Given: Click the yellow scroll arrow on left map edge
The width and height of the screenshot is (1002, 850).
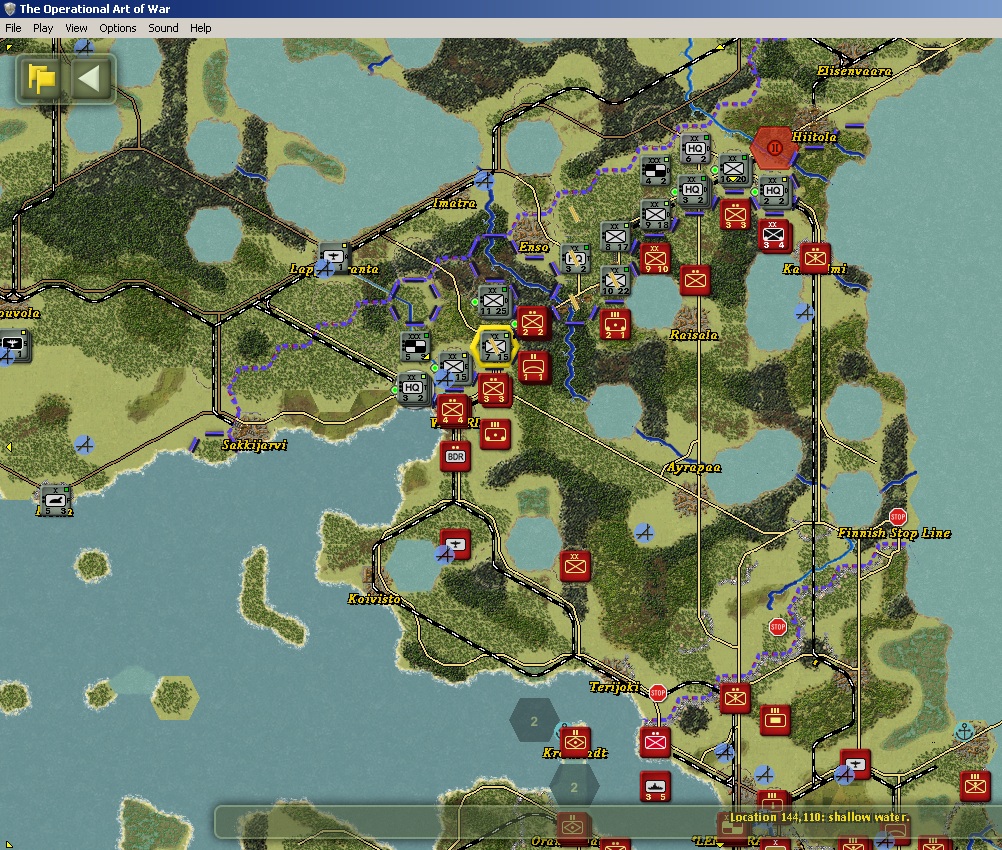Looking at the screenshot, I should point(8,447).
